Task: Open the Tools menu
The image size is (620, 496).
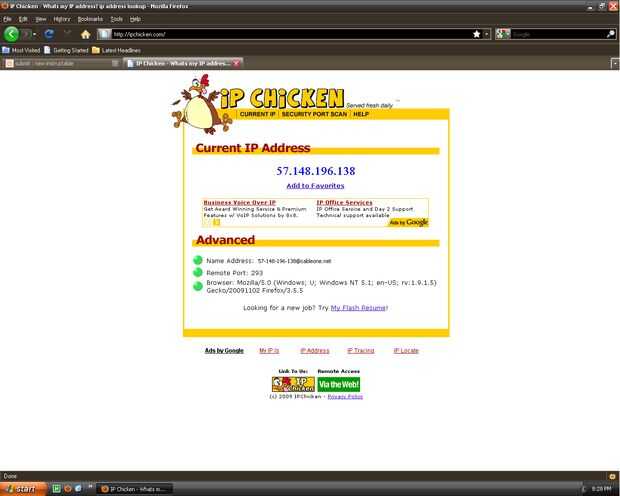Action: (116, 19)
